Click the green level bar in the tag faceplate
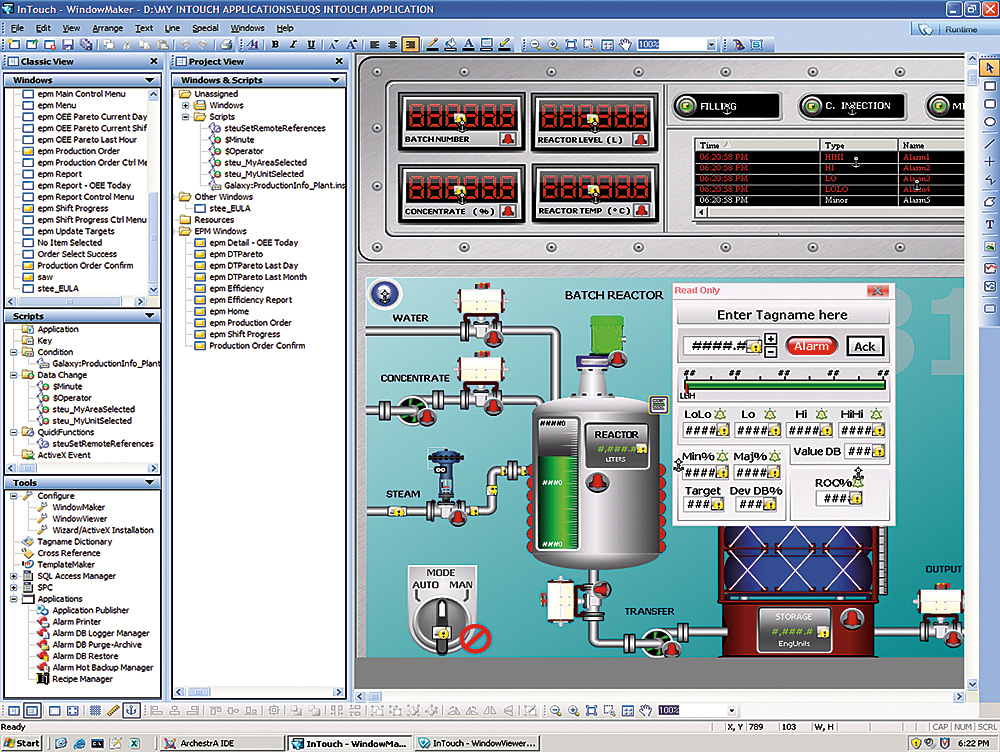The width and height of the screenshot is (1000, 752). tap(785, 383)
